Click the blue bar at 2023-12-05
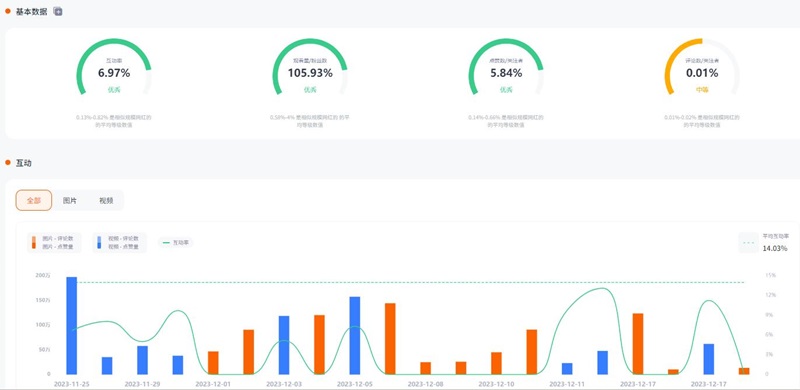The height and width of the screenshot is (390, 800). click(x=355, y=335)
